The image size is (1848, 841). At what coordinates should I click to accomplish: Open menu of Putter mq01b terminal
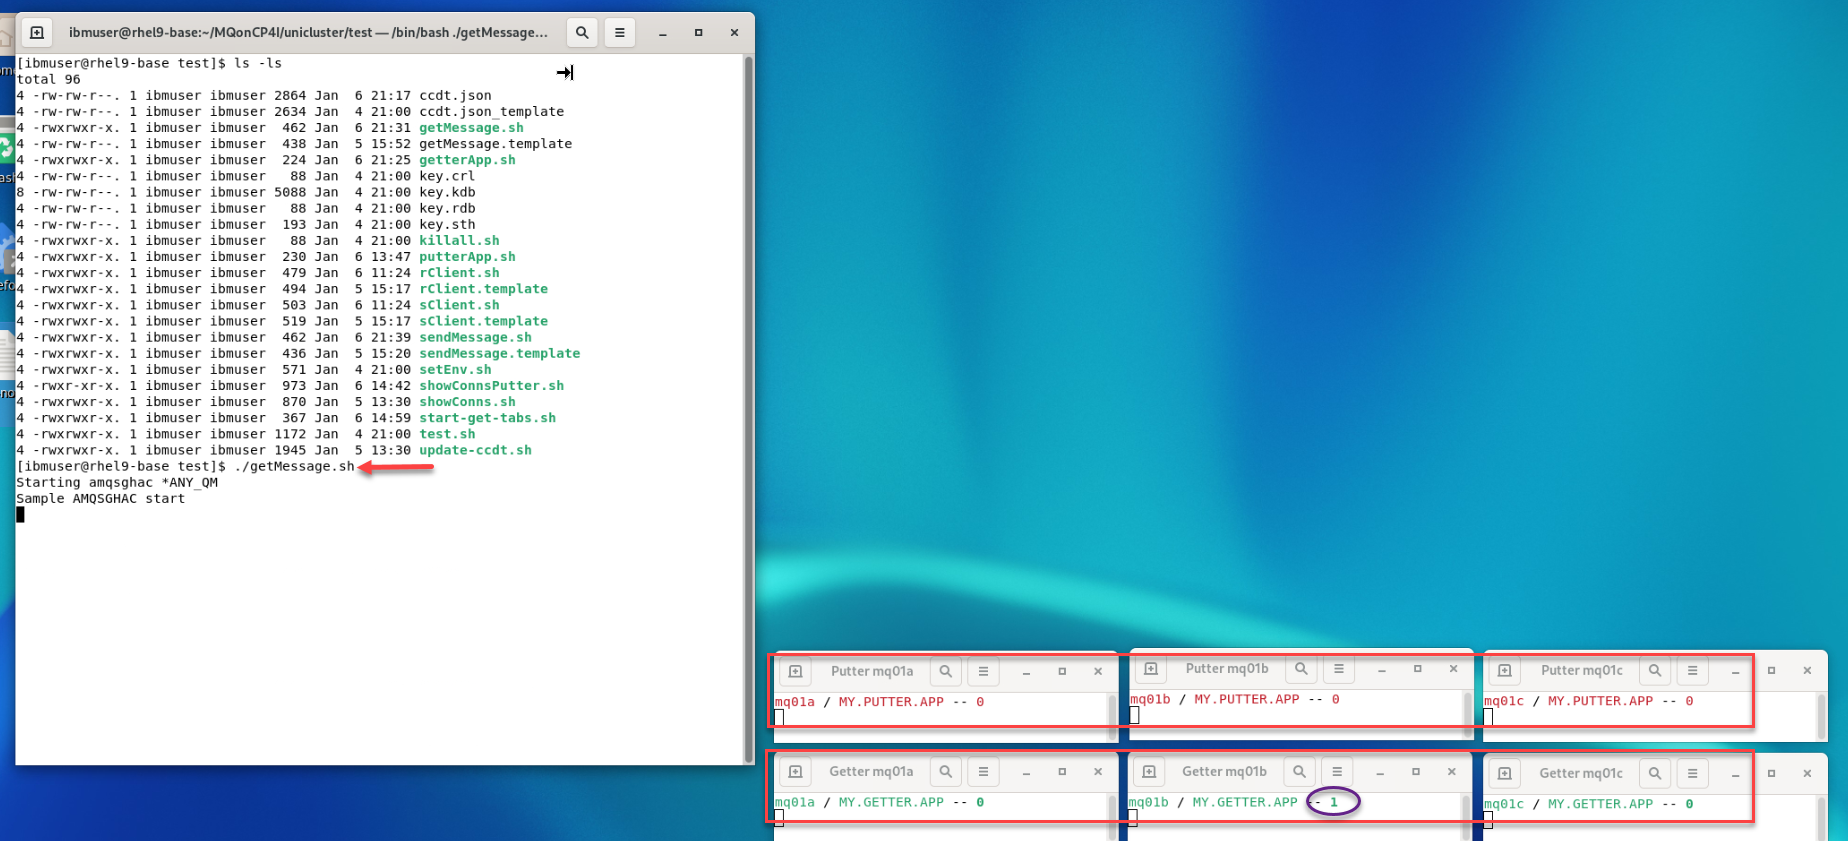pyautogui.click(x=1339, y=669)
